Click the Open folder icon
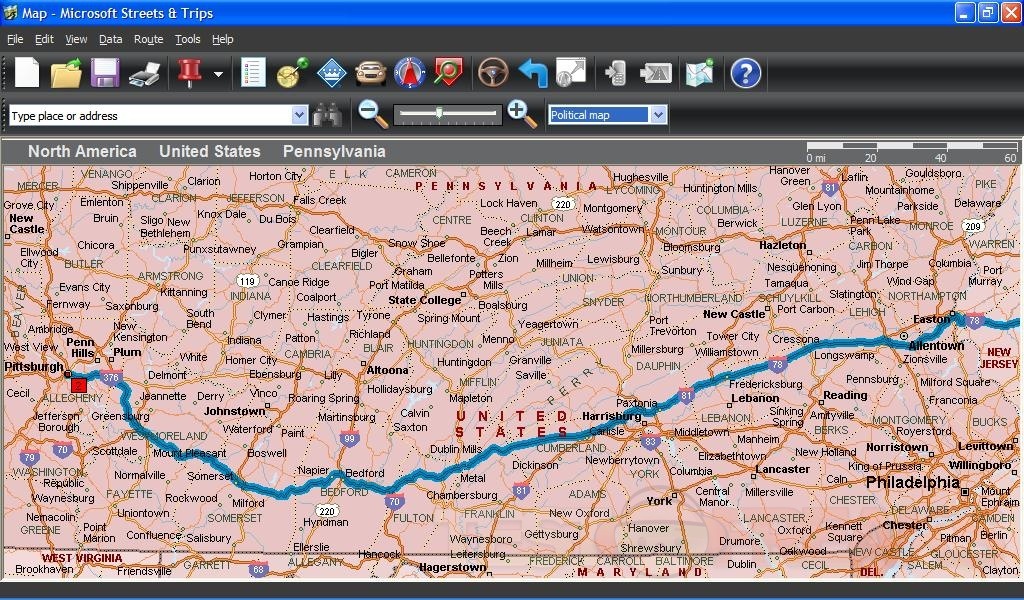The image size is (1024, 600). [x=66, y=73]
